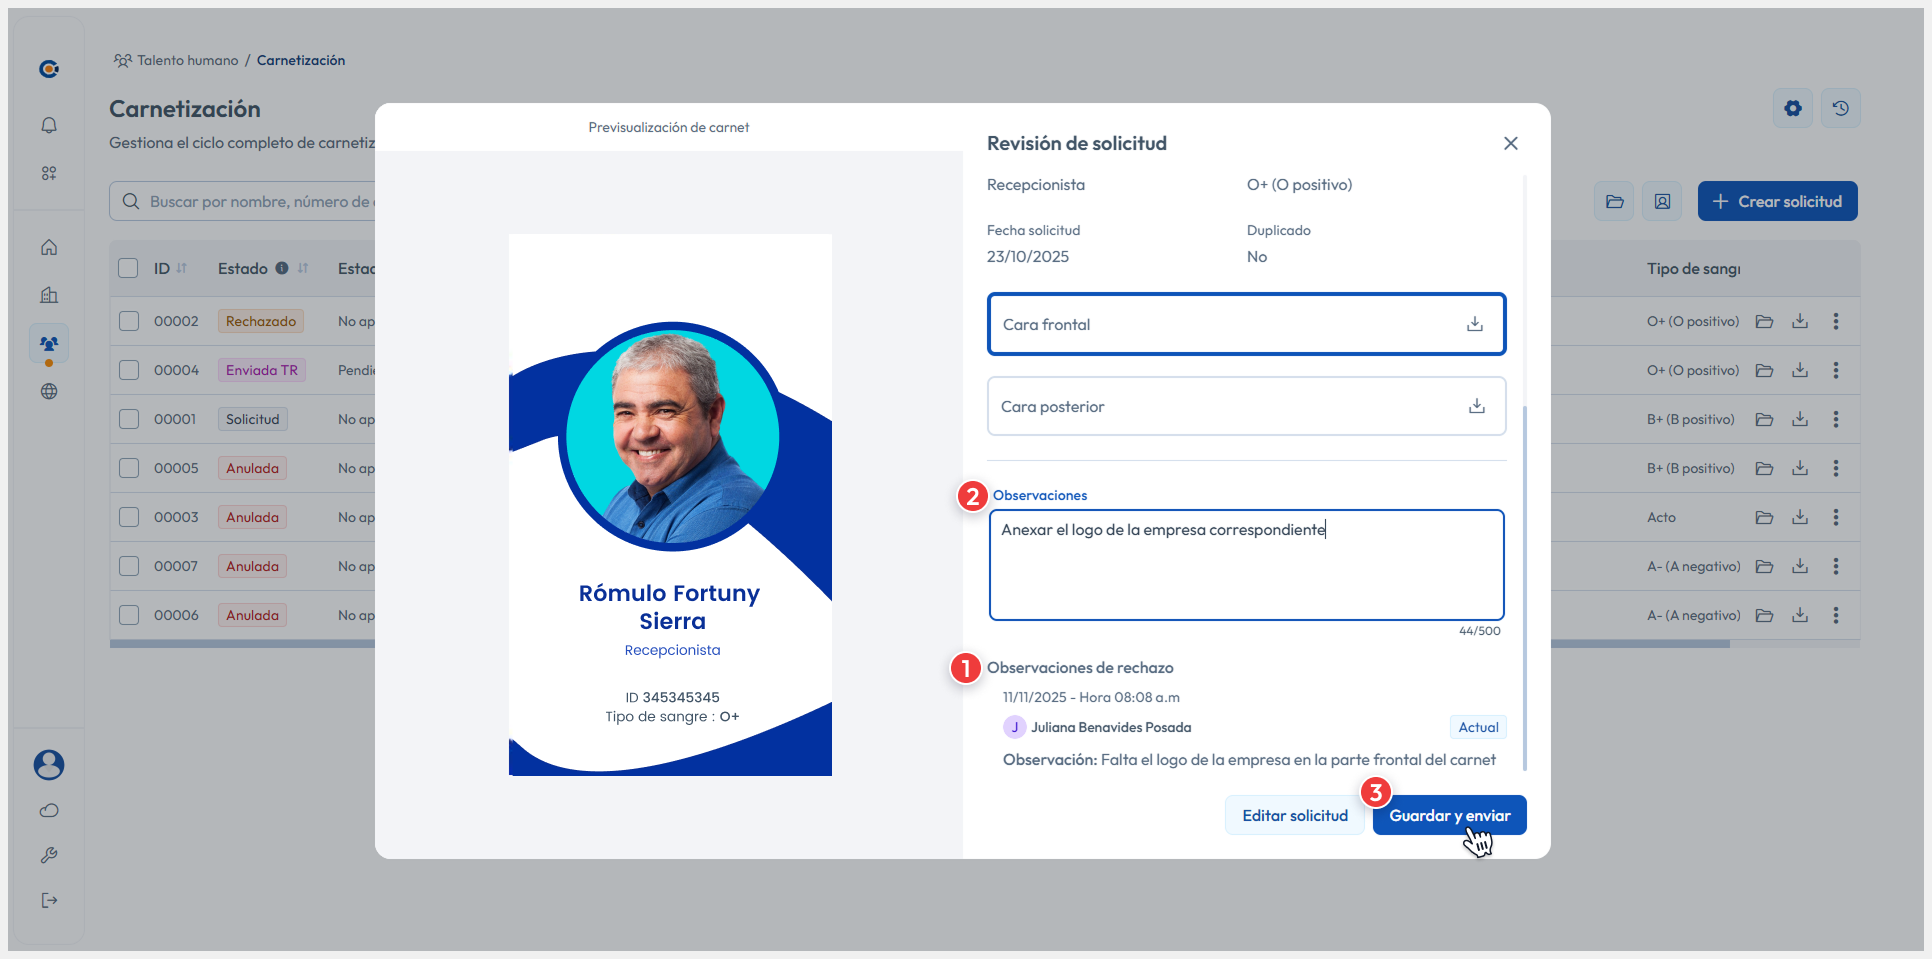Click the logout icon in sidebar
The image size is (1932, 959).
[x=49, y=900]
